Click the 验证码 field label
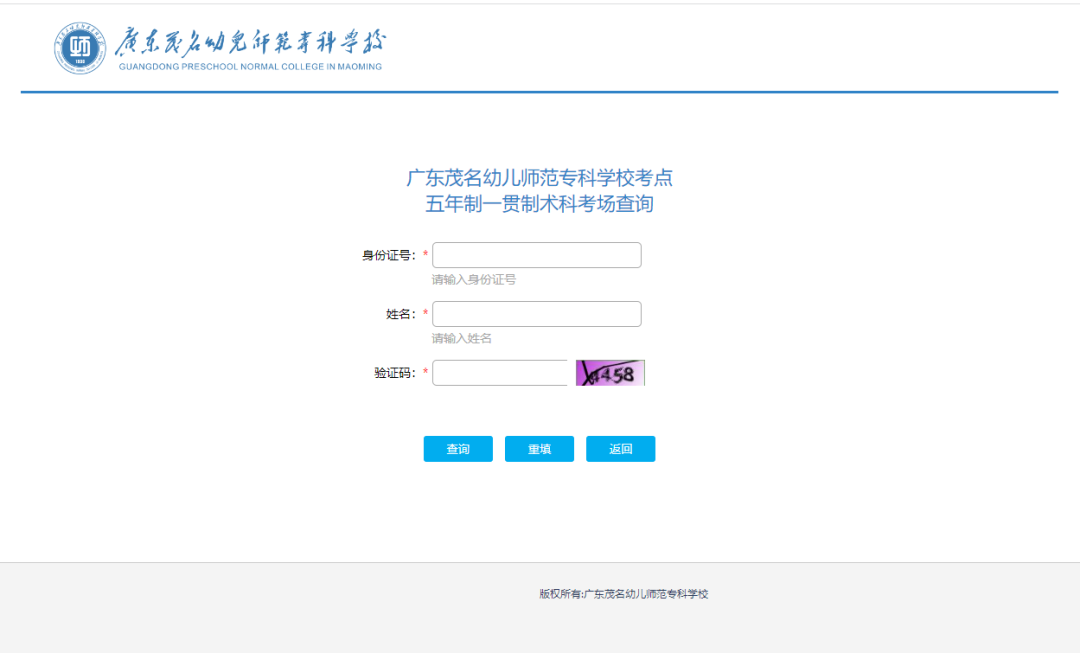 394,373
